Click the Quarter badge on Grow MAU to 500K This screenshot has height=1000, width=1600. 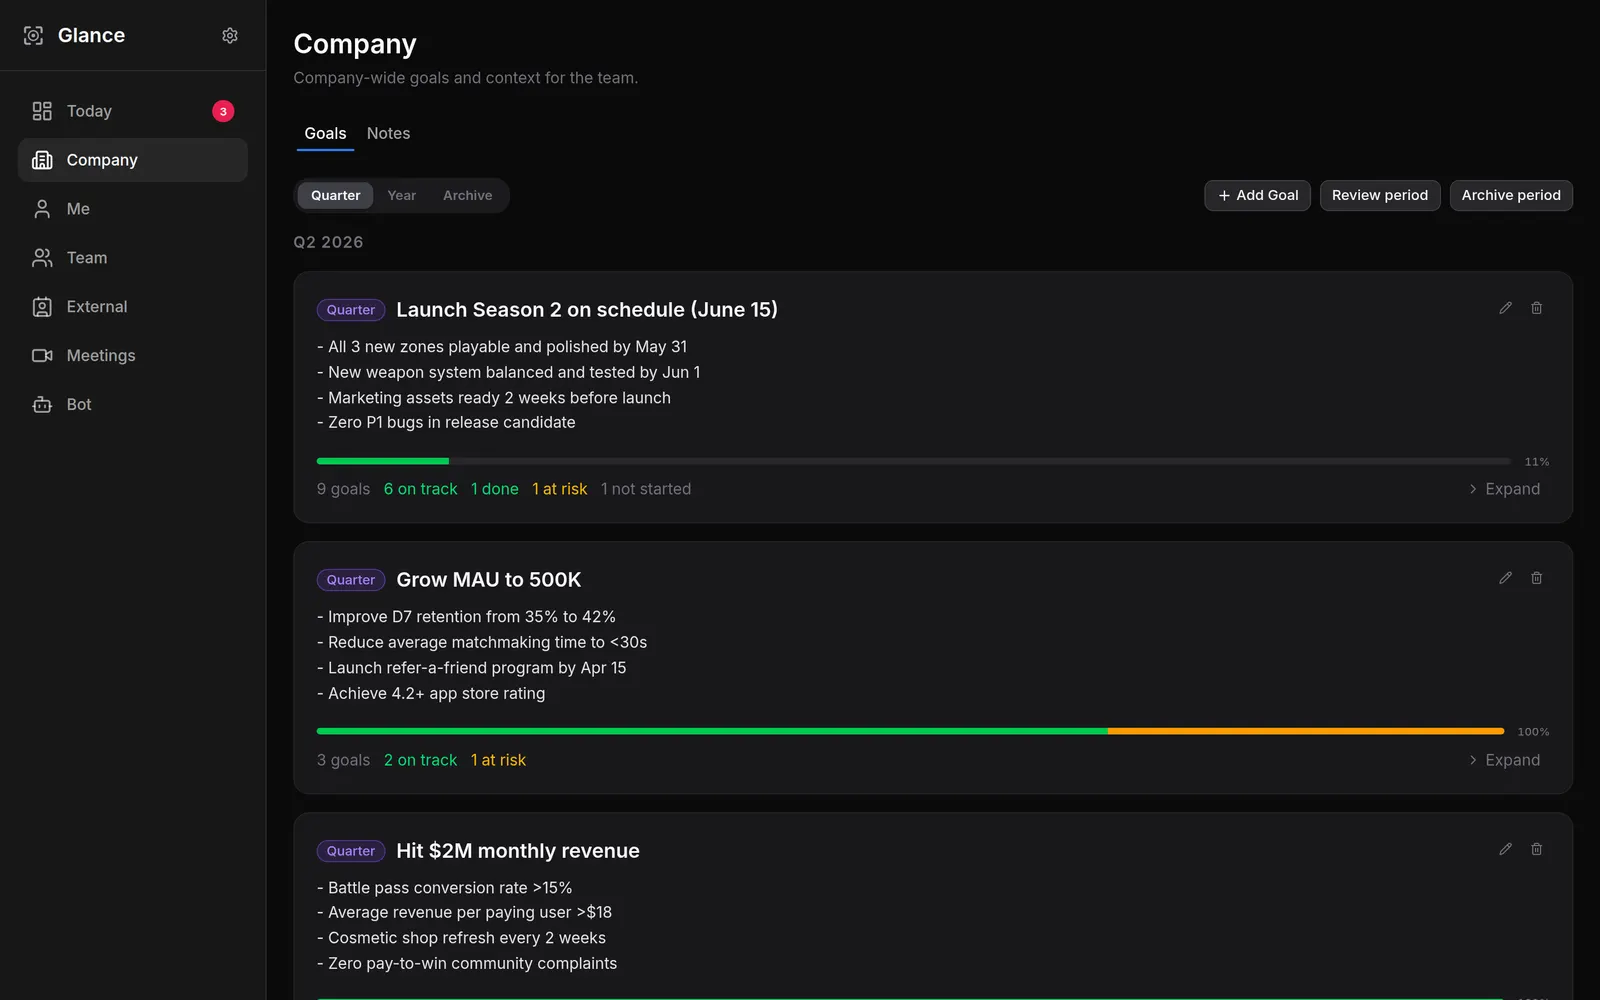351,580
